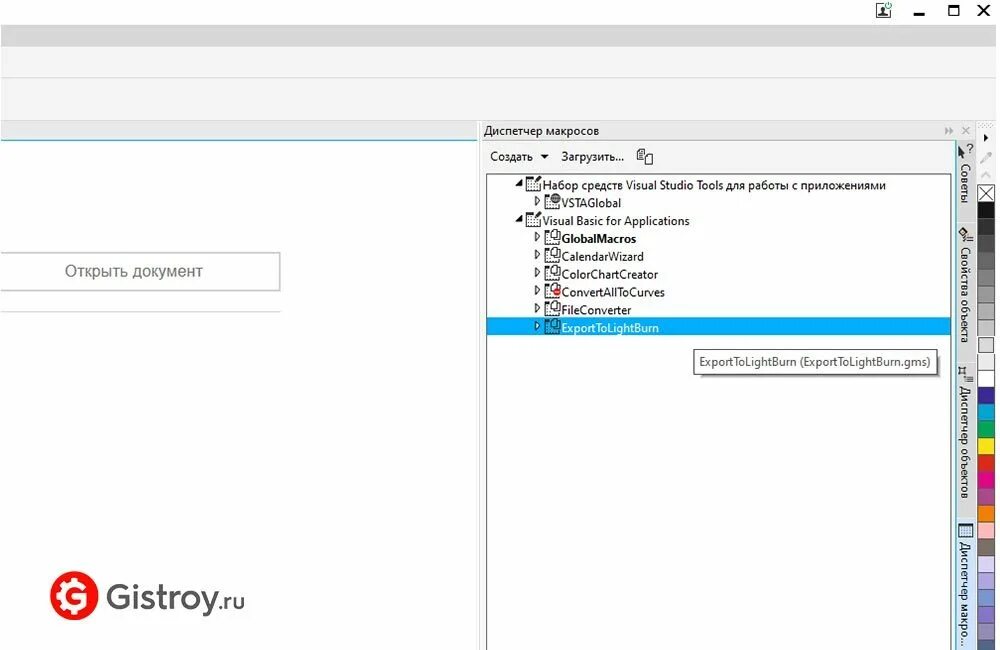The height and width of the screenshot is (650, 1000).
Task: Pick the white color swatch
Action: click(986, 379)
